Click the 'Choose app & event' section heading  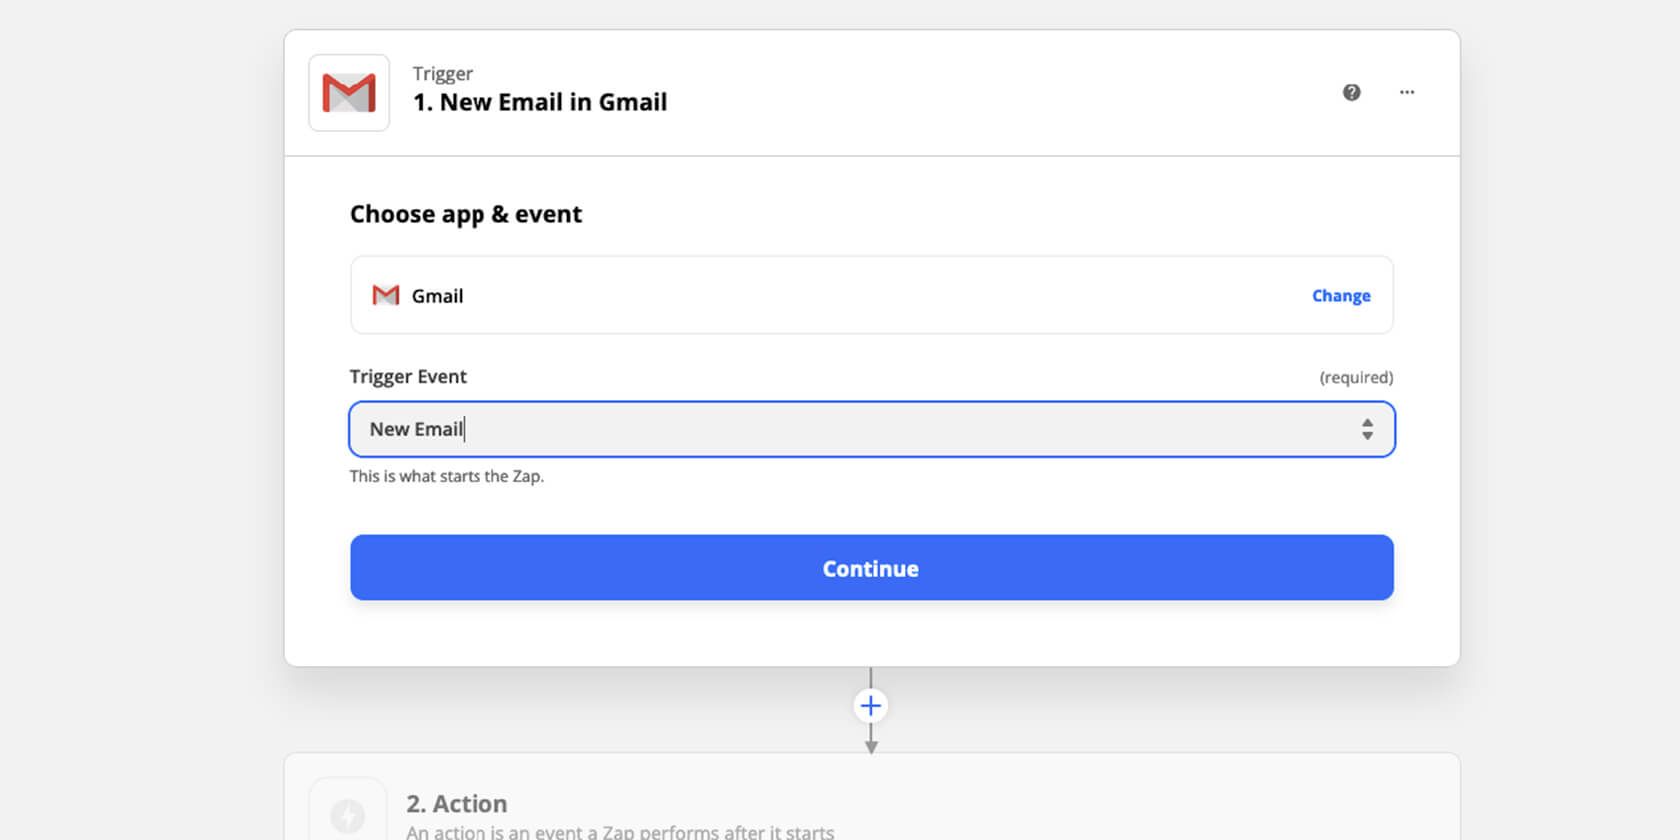point(466,215)
